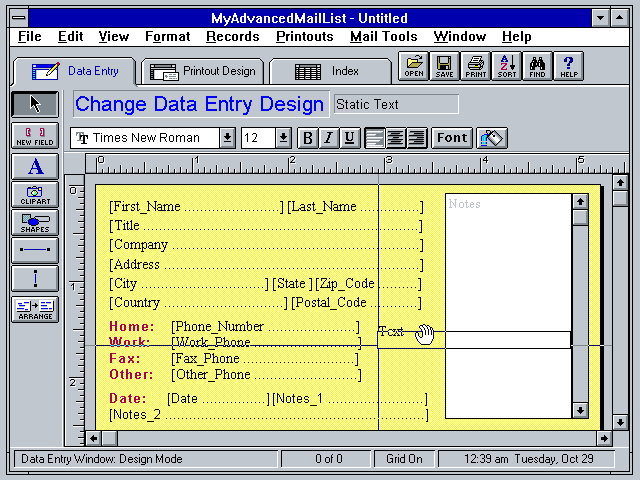The height and width of the screenshot is (480, 640).
Task: Click design area scroll down arrow
Action: (x=620, y=422)
